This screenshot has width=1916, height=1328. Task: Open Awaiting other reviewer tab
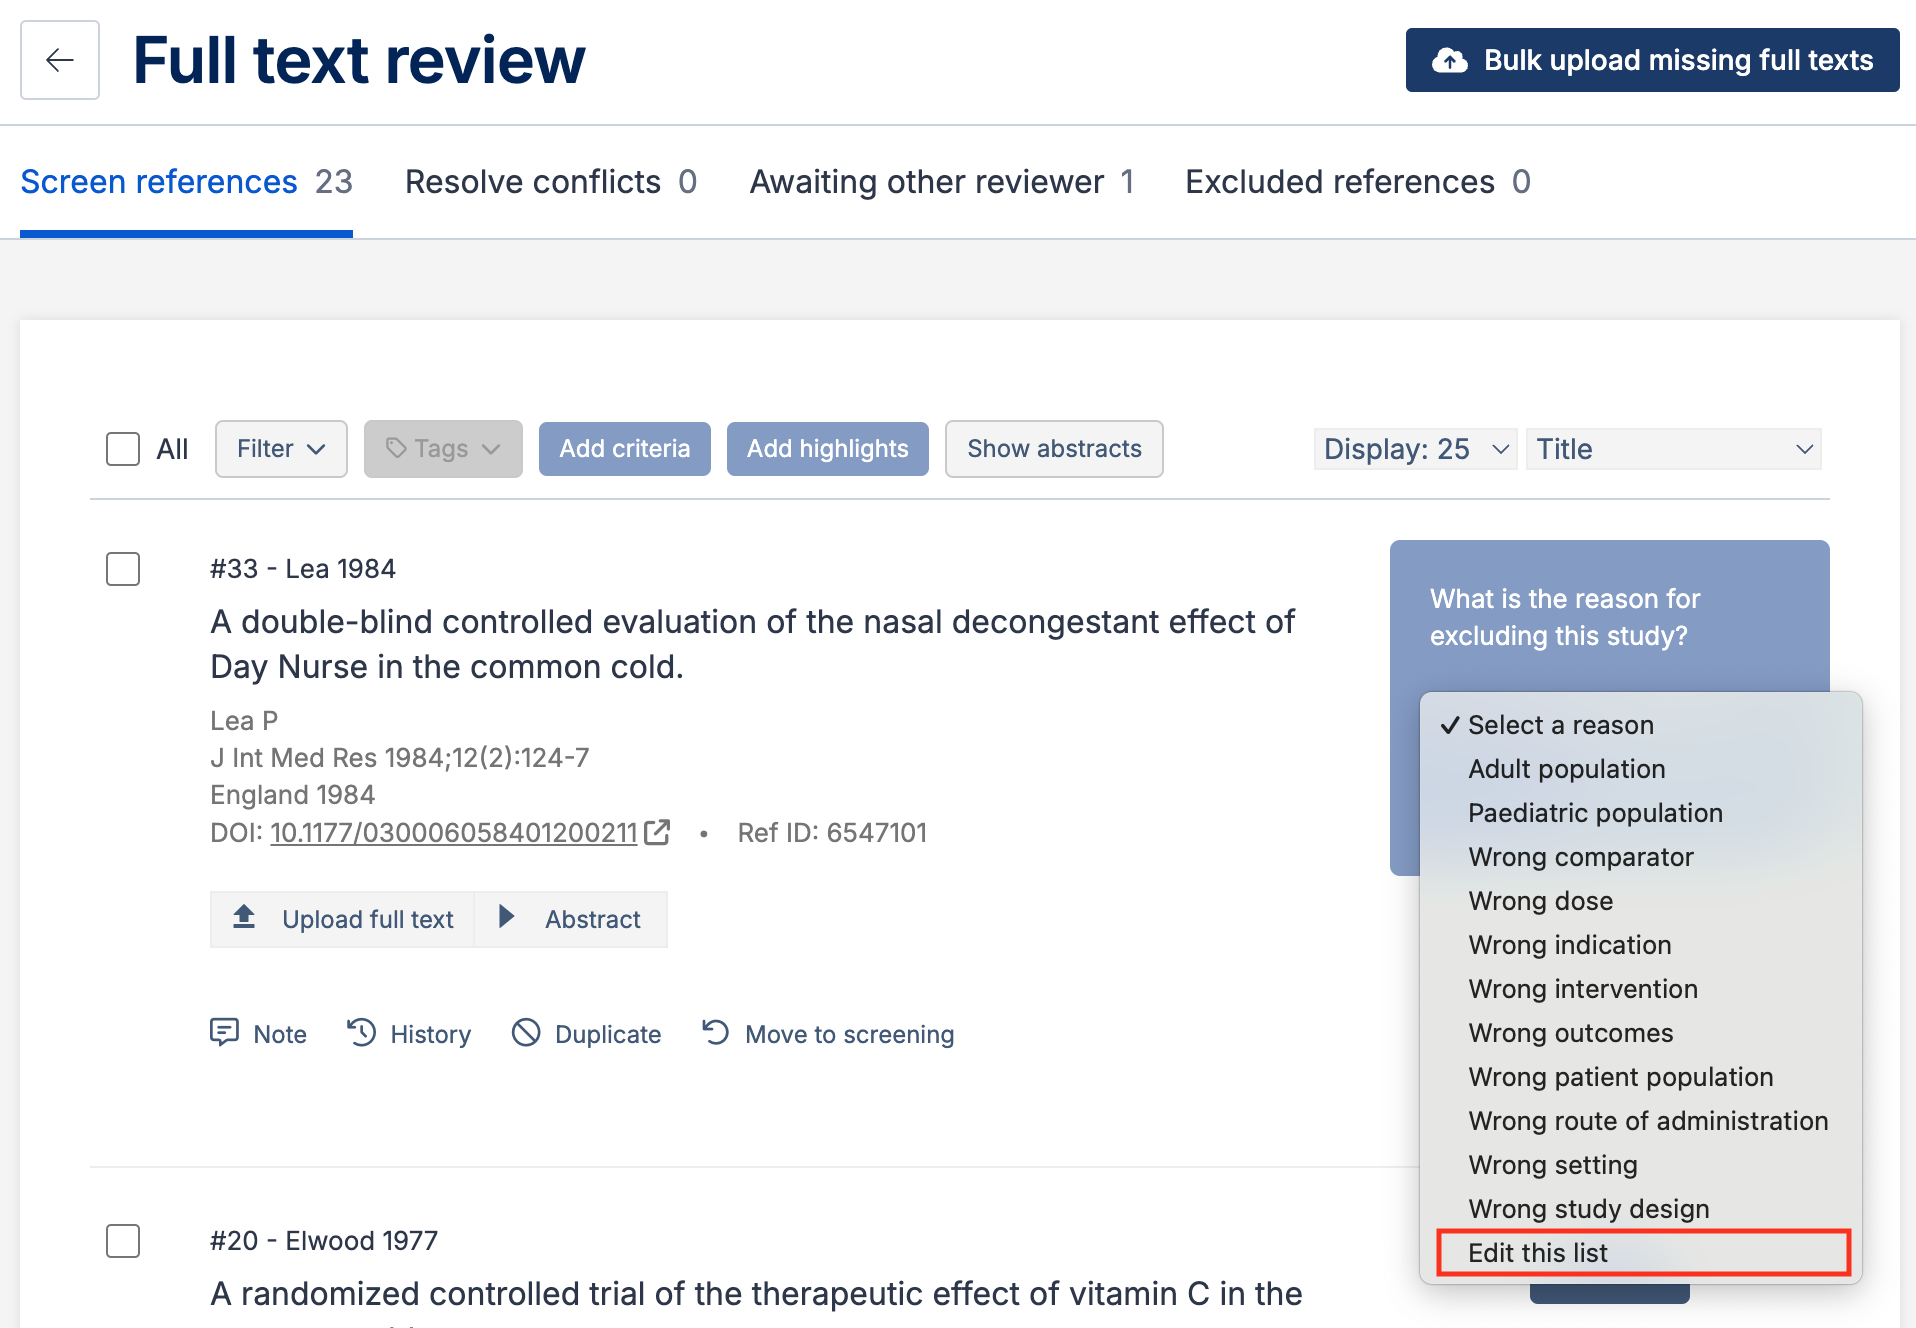(942, 182)
